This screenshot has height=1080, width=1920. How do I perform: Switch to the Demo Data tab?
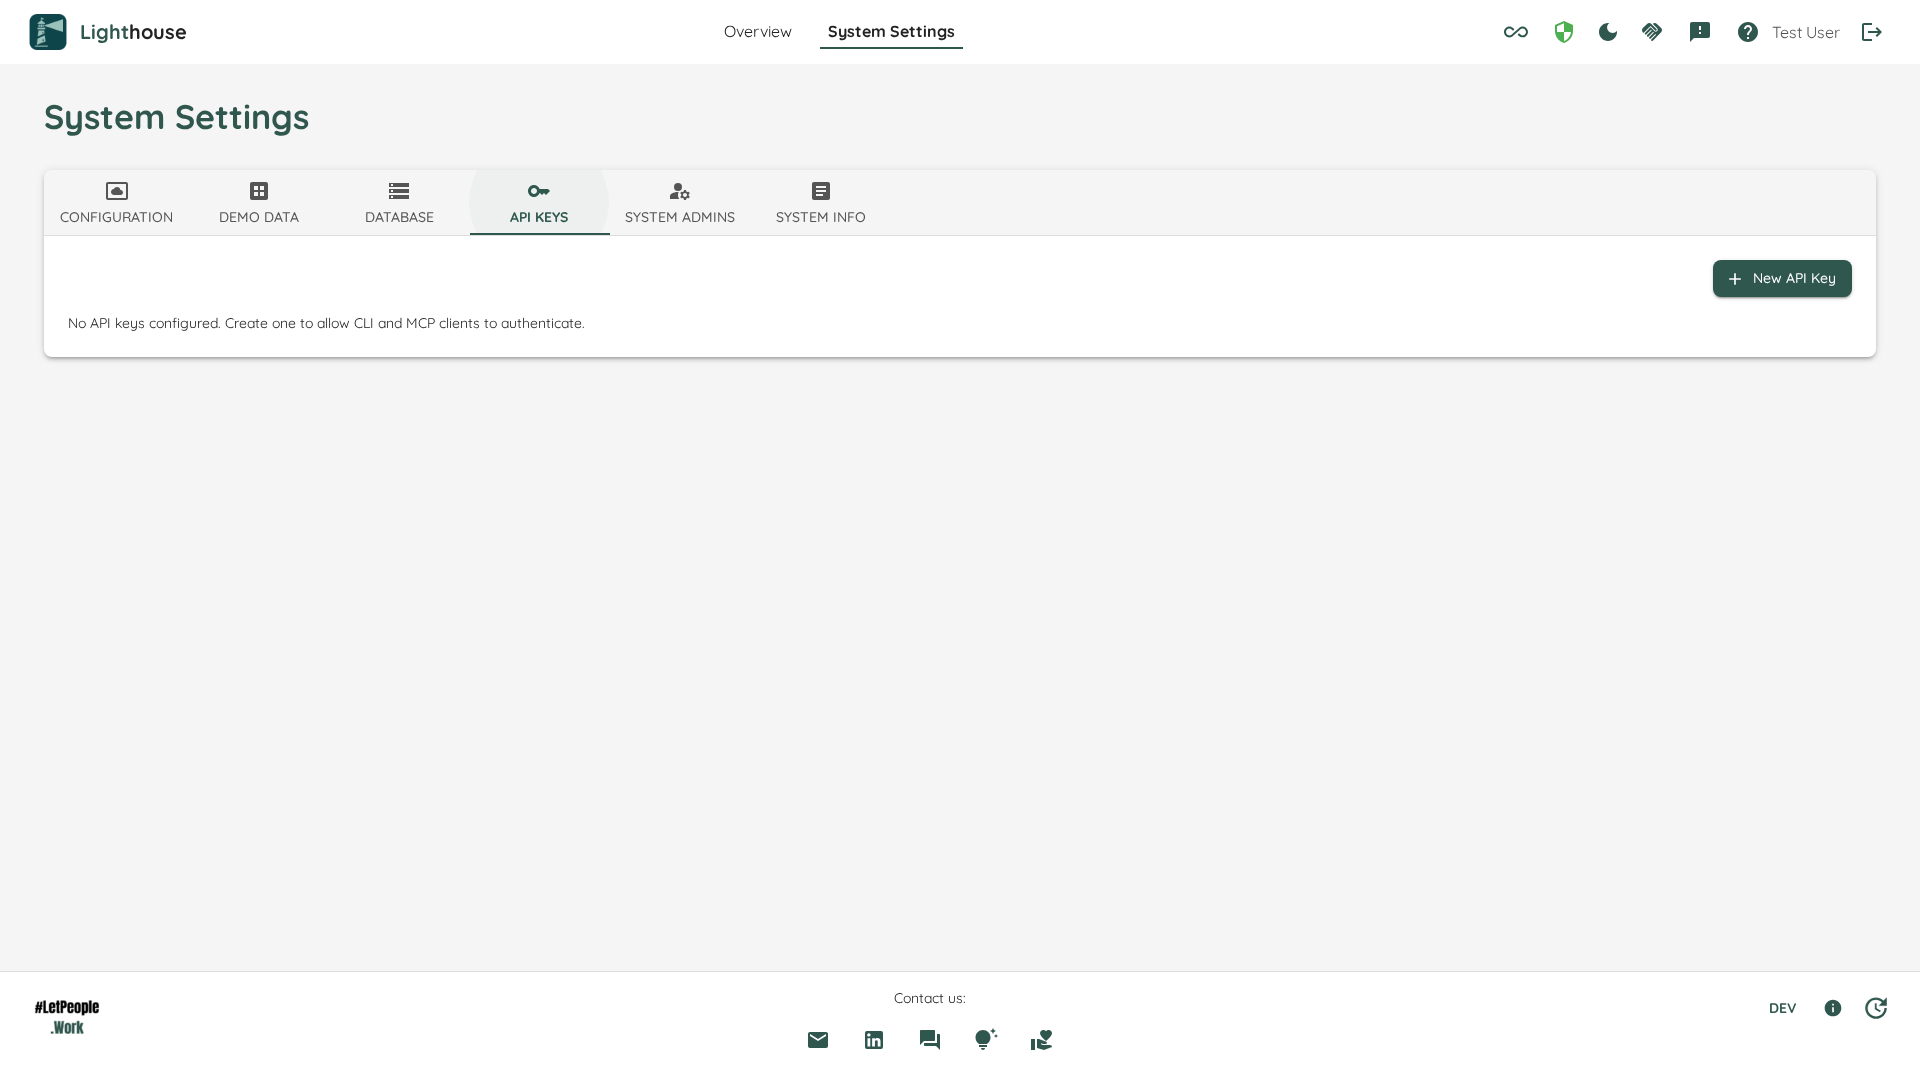coord(259,203)
